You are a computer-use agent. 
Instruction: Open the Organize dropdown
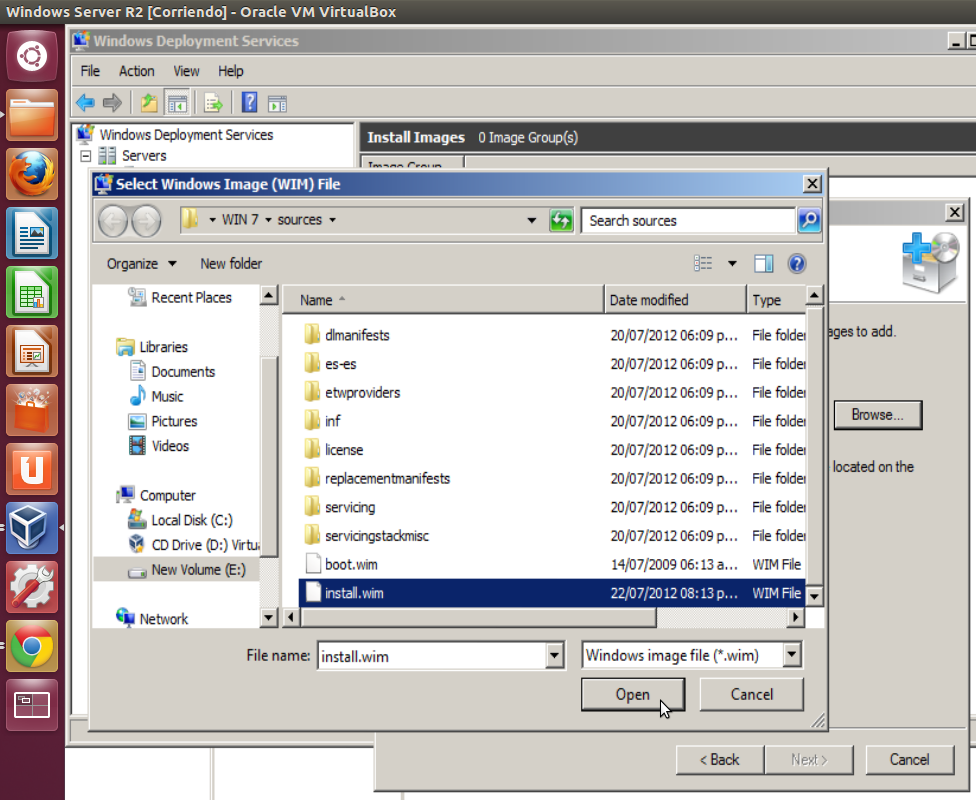tap(141, 264)
